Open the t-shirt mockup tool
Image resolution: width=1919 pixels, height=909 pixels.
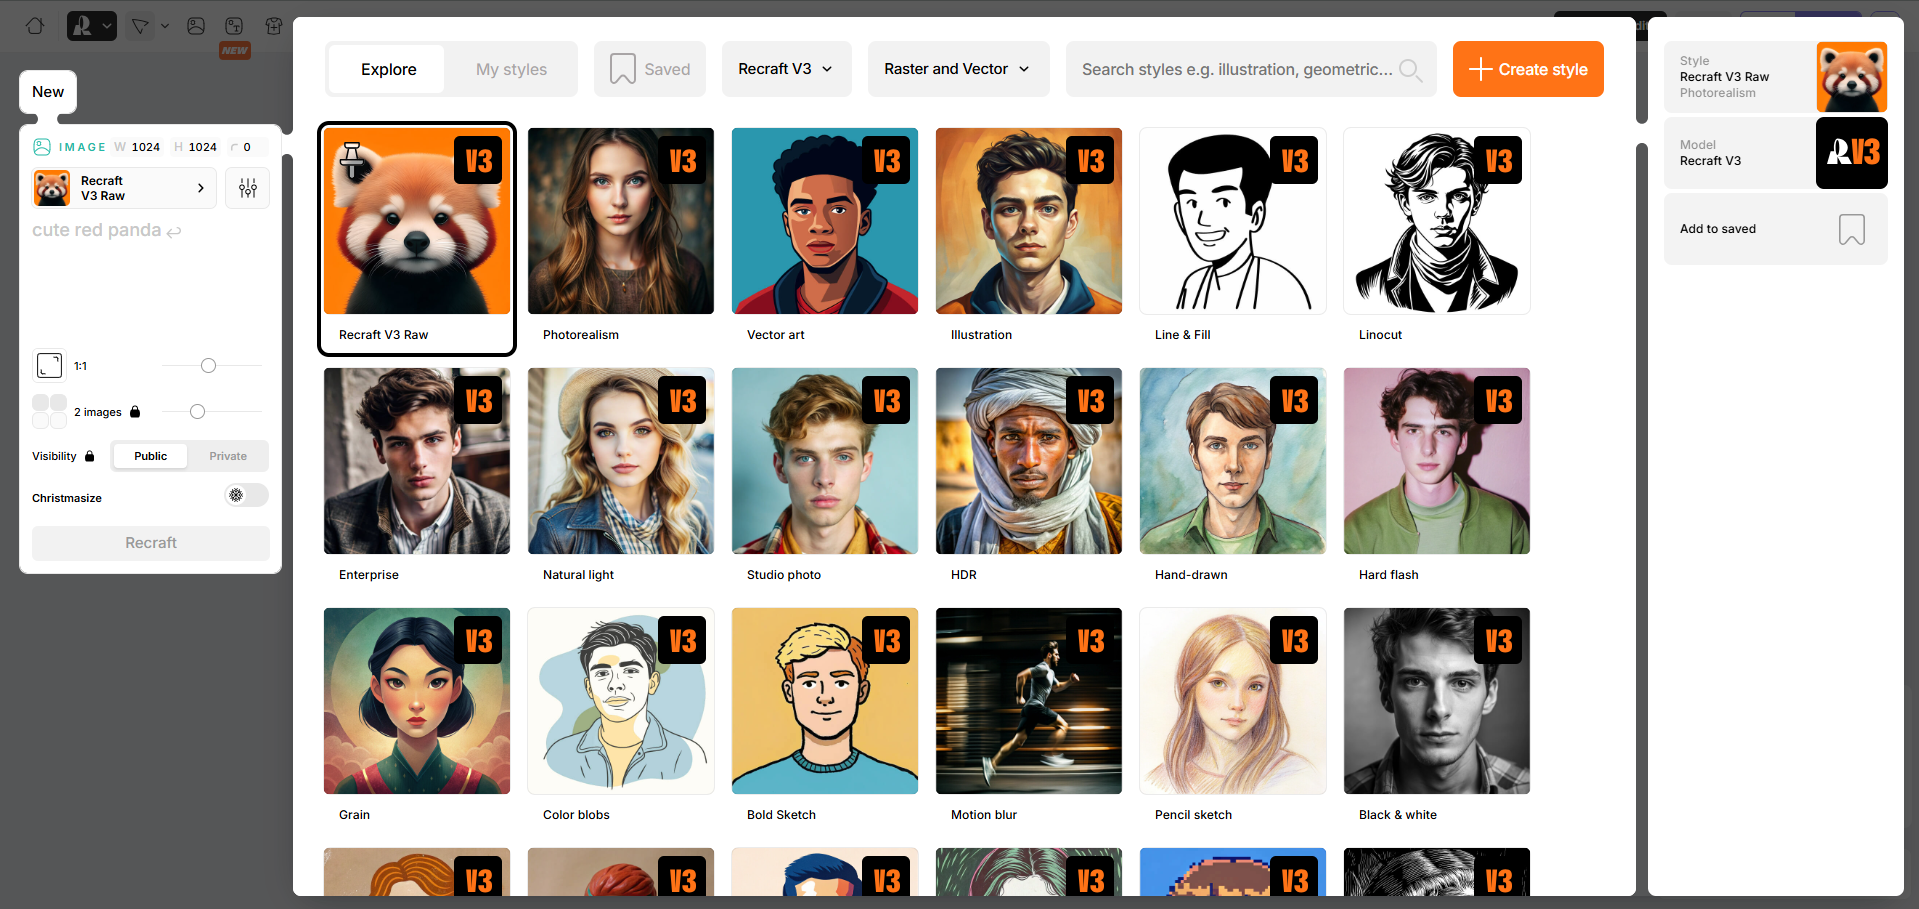[273, 26]
